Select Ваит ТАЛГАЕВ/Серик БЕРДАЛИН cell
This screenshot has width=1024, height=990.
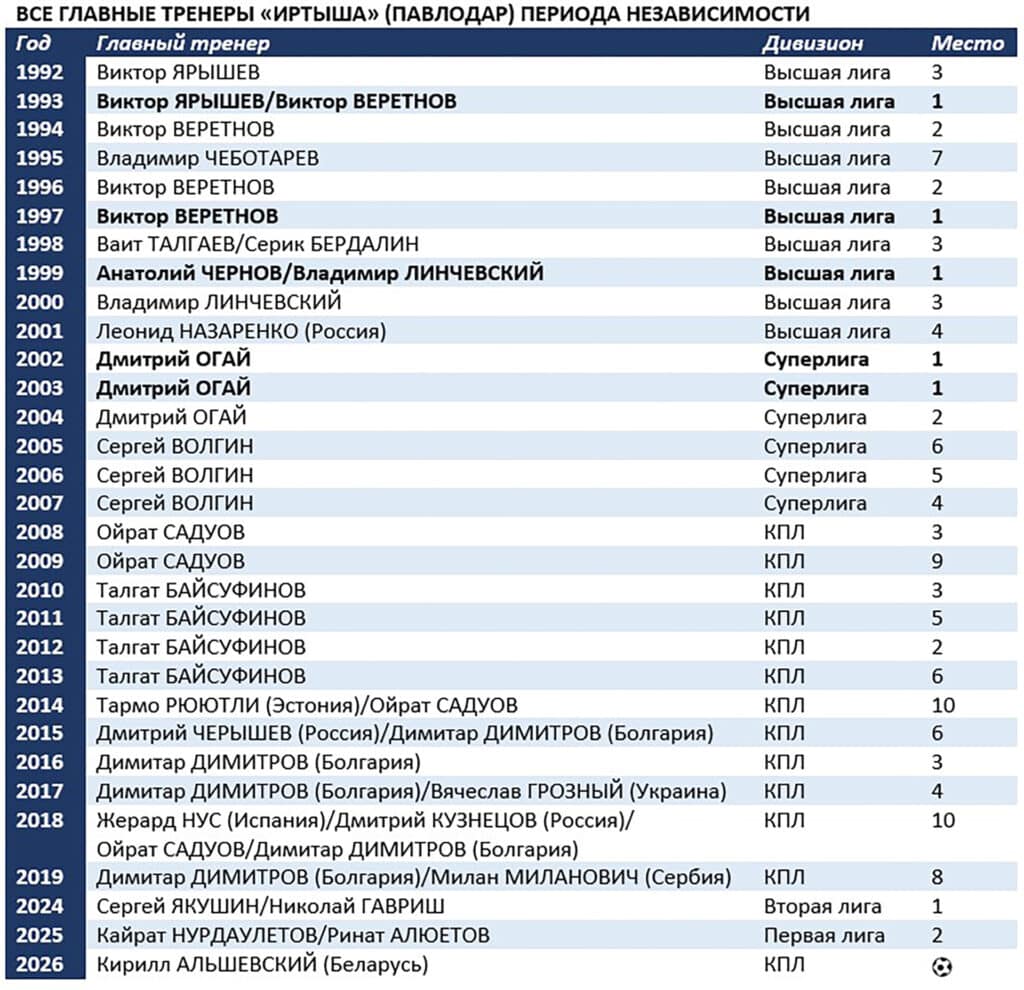click(257, 244)
